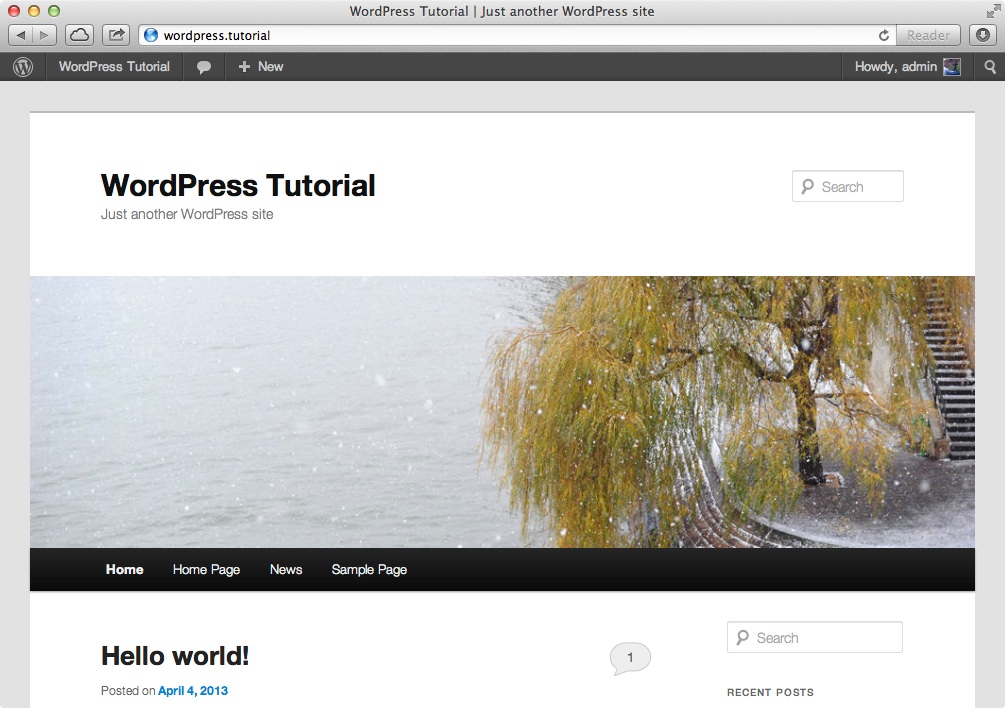1005x708 pixels.
Task: Click the header Search field
Action: (848, 186)
